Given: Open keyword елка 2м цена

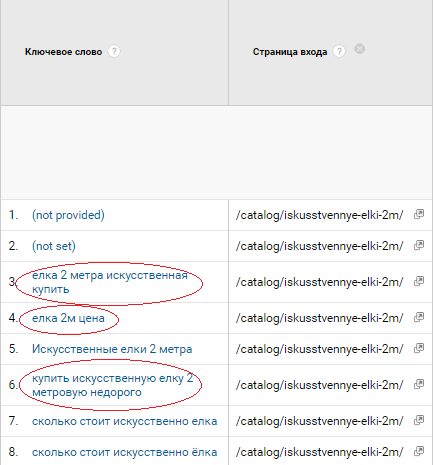Looking at the screenshot, I should point(68,318).
